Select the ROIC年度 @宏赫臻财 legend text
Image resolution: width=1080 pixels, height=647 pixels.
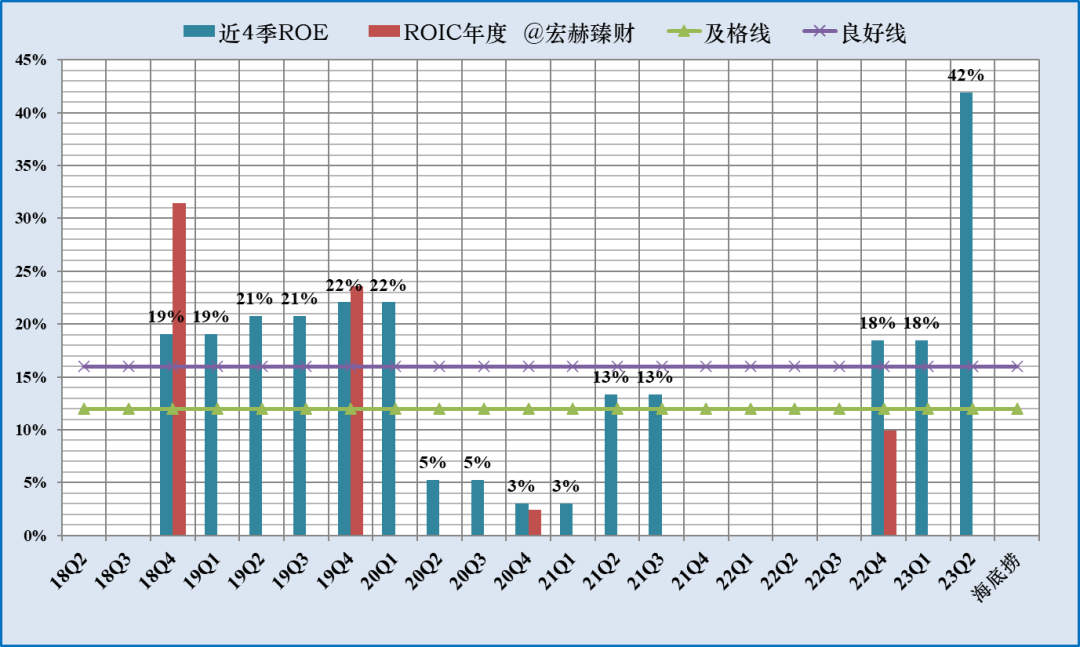[x=519, y=32]
